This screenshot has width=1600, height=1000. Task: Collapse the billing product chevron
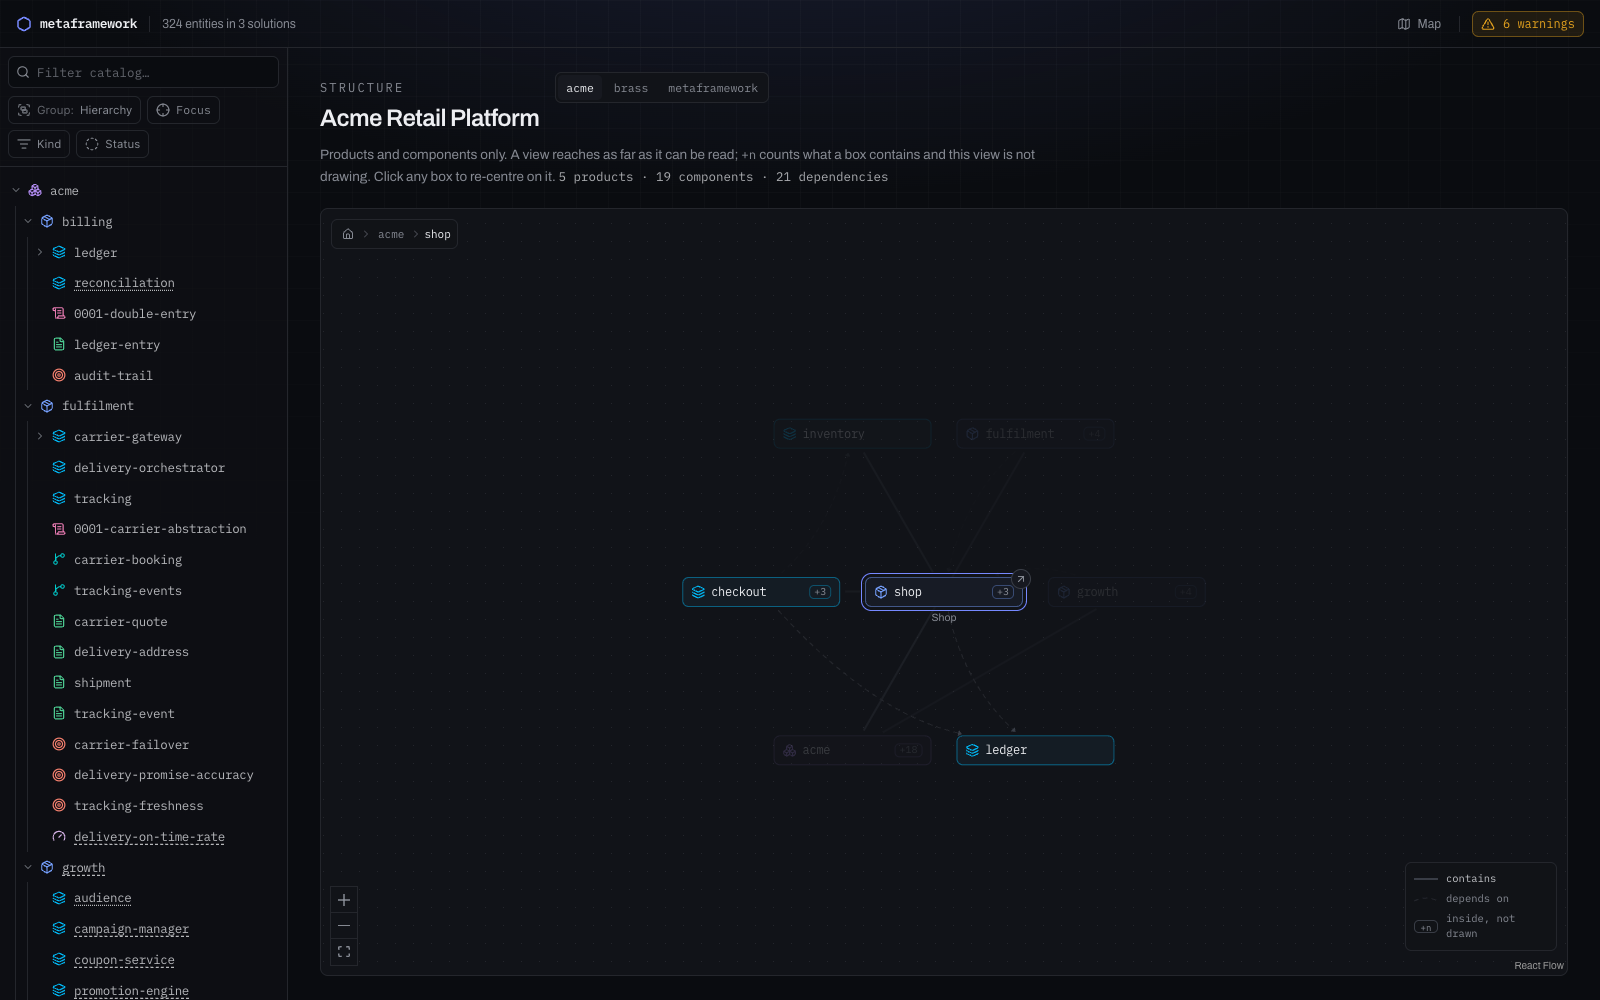28,221
